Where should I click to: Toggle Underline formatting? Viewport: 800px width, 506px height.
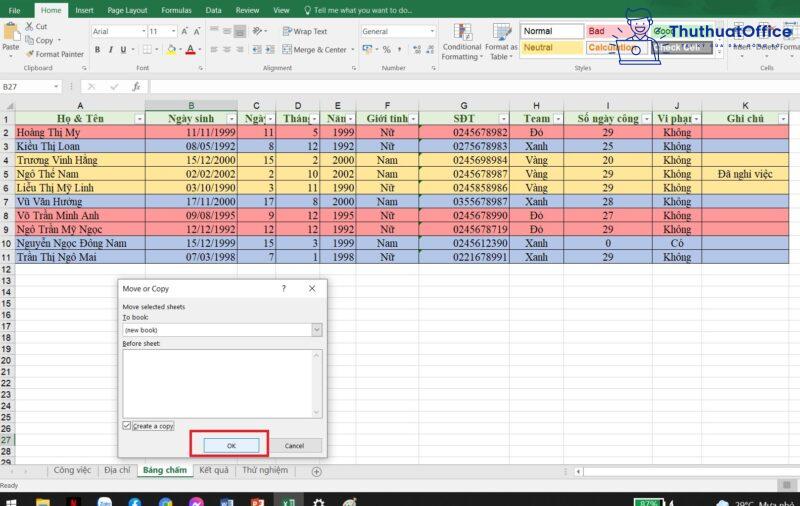[x=123, y=49]
